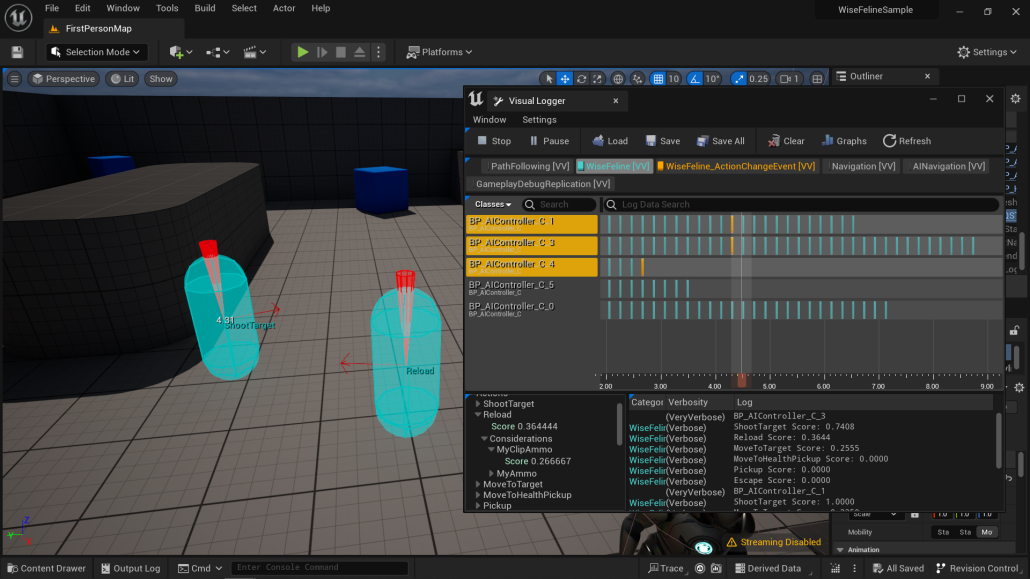Click the Eject button in the toolbar
The width and height of the screenshot is (1030, 579).
tap(359, 52)
